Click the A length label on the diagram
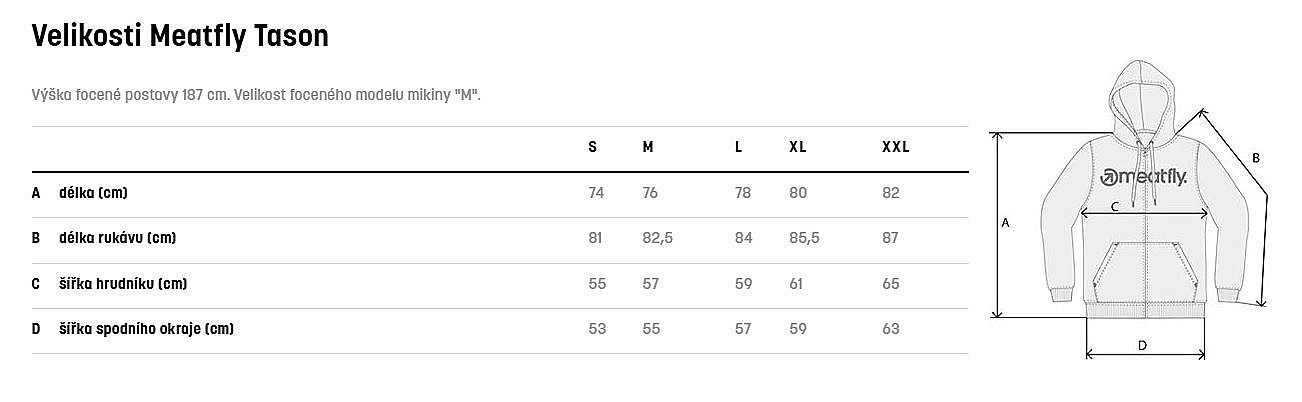Image resolution: width=1302 pixels, height=402 pixels. pyautogui.click(x=1005, y=224)
